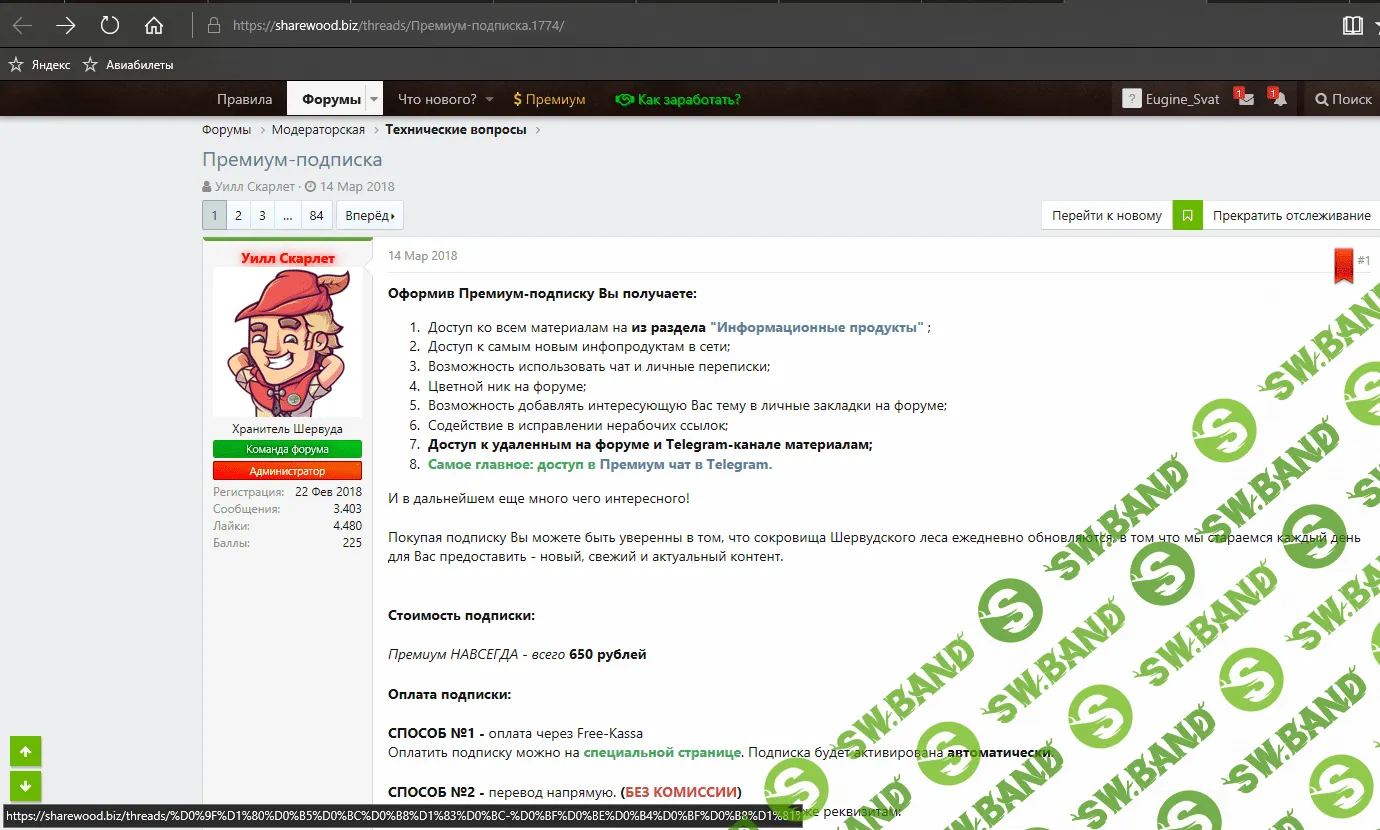Expand the Что нового? menu arrow
This screenshot has height=830, width=1380.
click(x=490, y=99)
